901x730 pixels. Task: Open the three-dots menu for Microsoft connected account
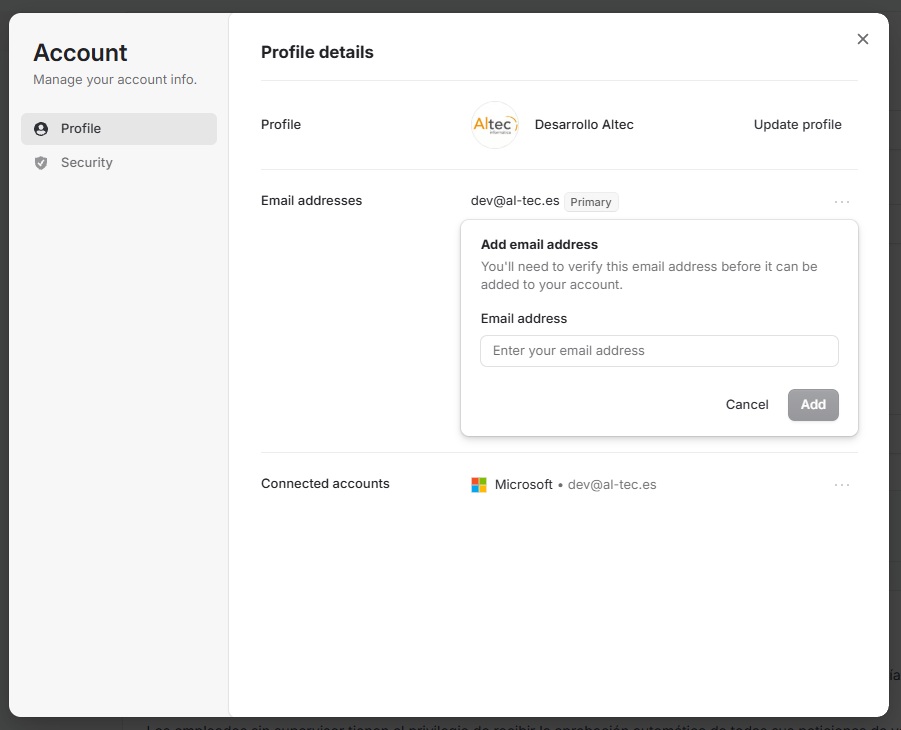click(842, 485)
